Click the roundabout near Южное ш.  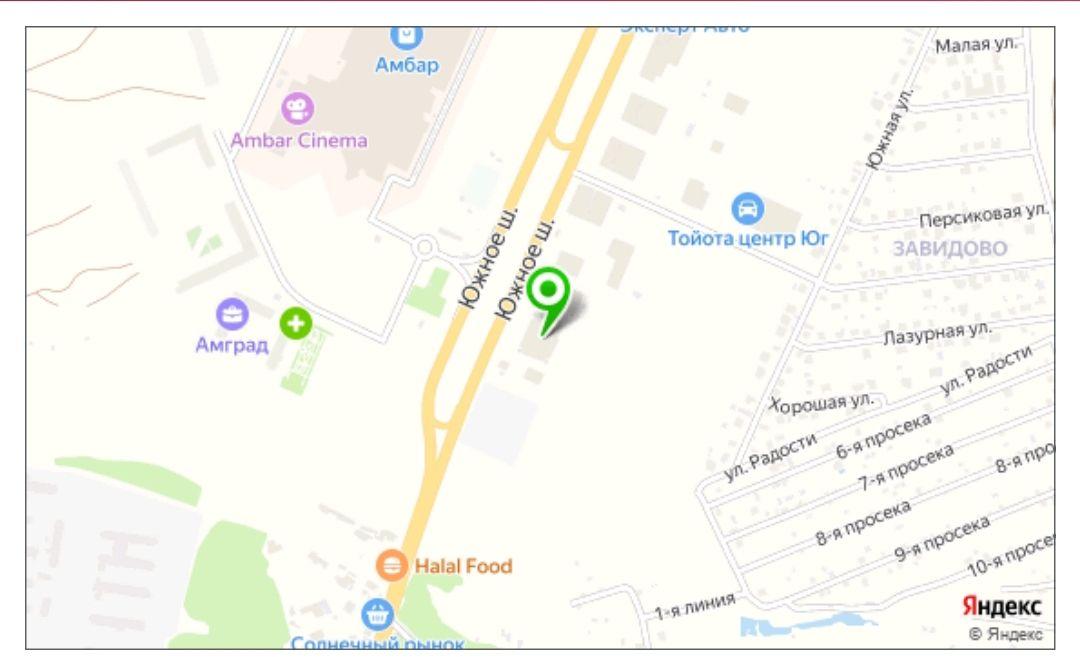[x=425, y=247]
